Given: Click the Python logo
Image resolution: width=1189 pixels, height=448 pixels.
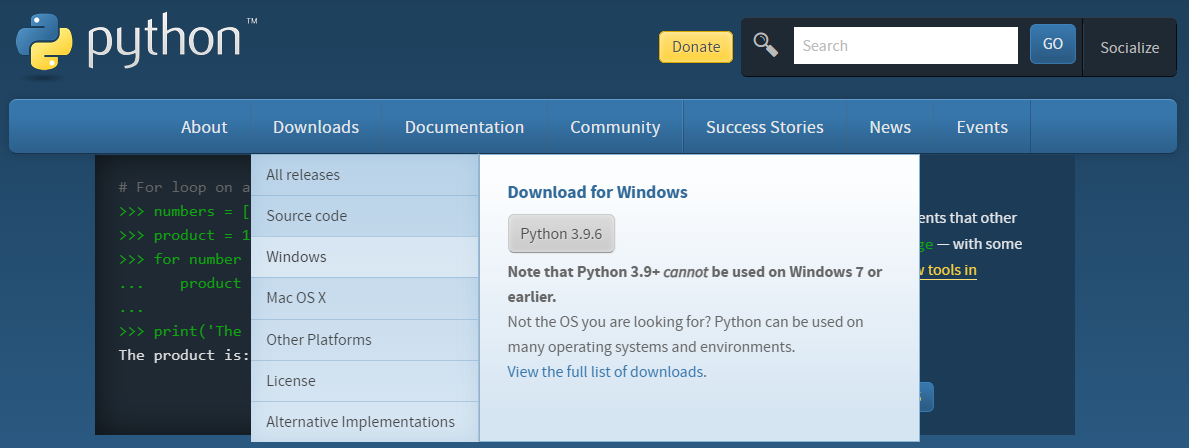Looking at the screenshot, I should (136, 45).
